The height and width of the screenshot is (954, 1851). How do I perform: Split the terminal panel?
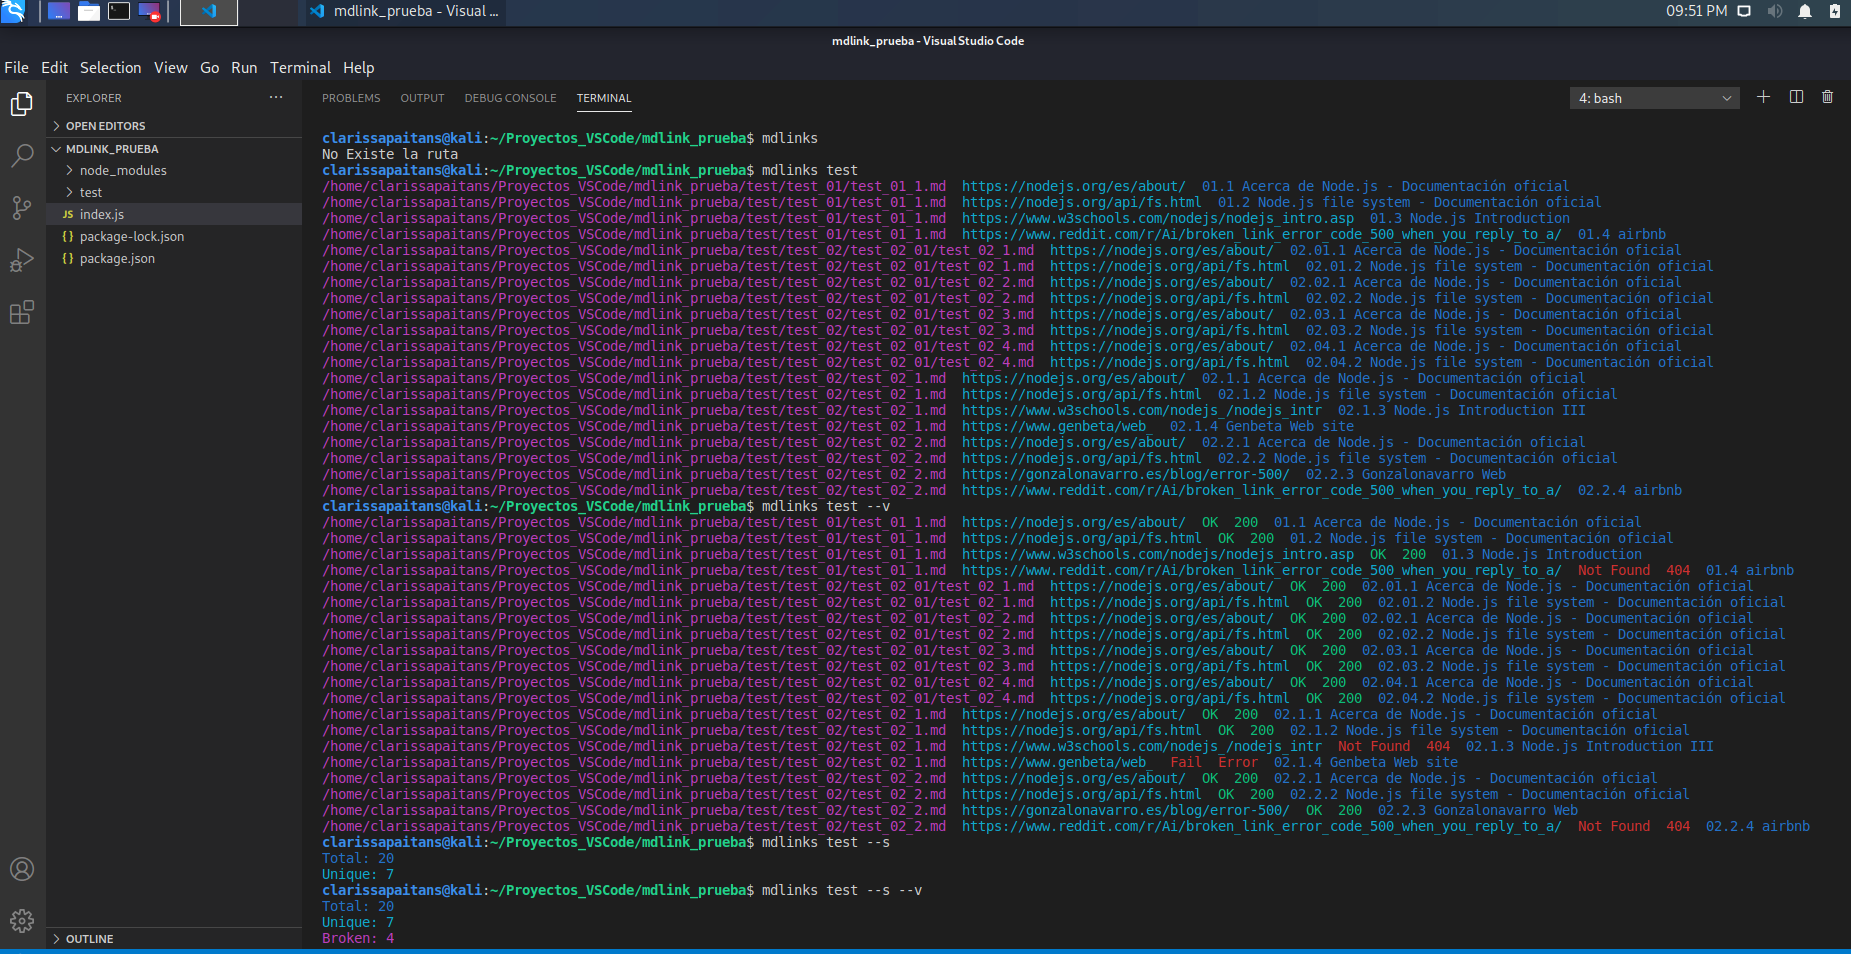(x=1796, y=97)
